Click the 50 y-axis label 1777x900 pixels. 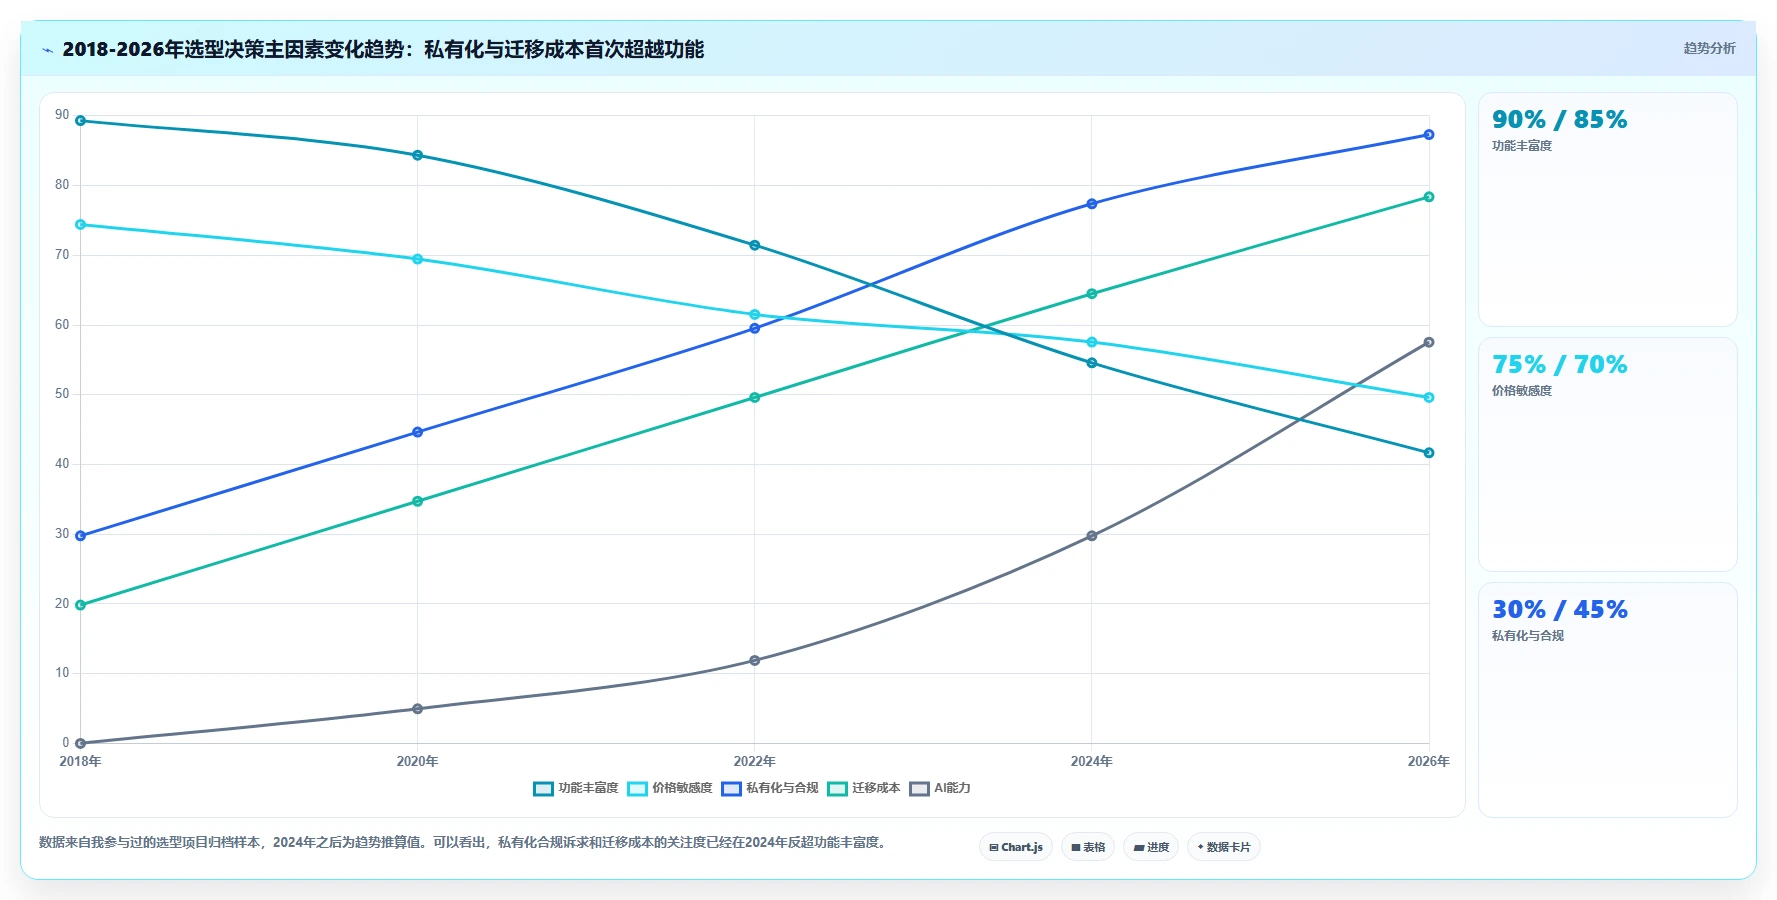[x=63, y=394]
